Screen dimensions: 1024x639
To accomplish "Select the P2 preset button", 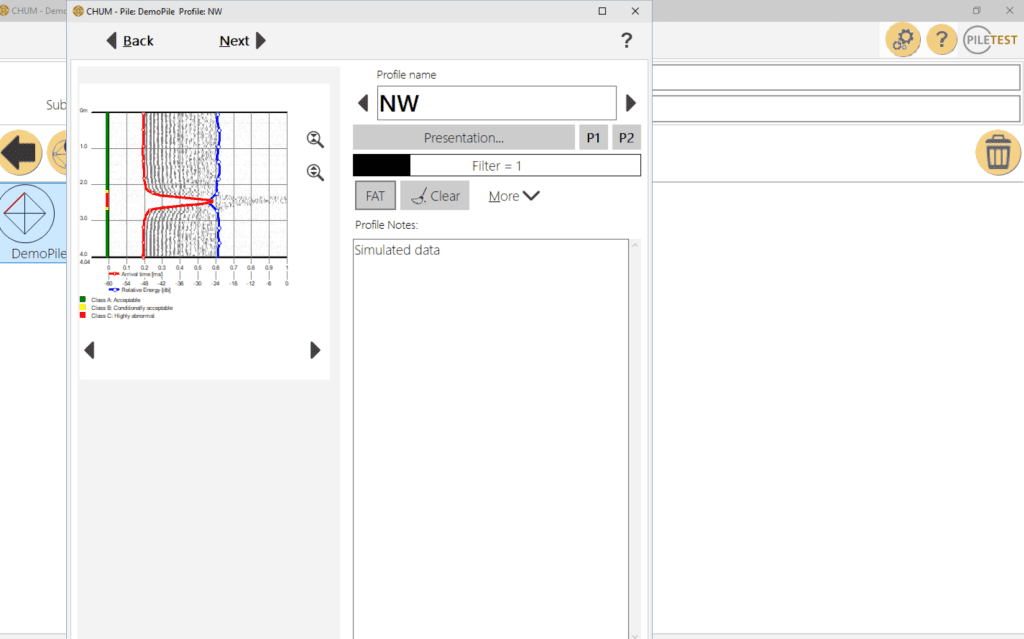I will pos(626,138).
